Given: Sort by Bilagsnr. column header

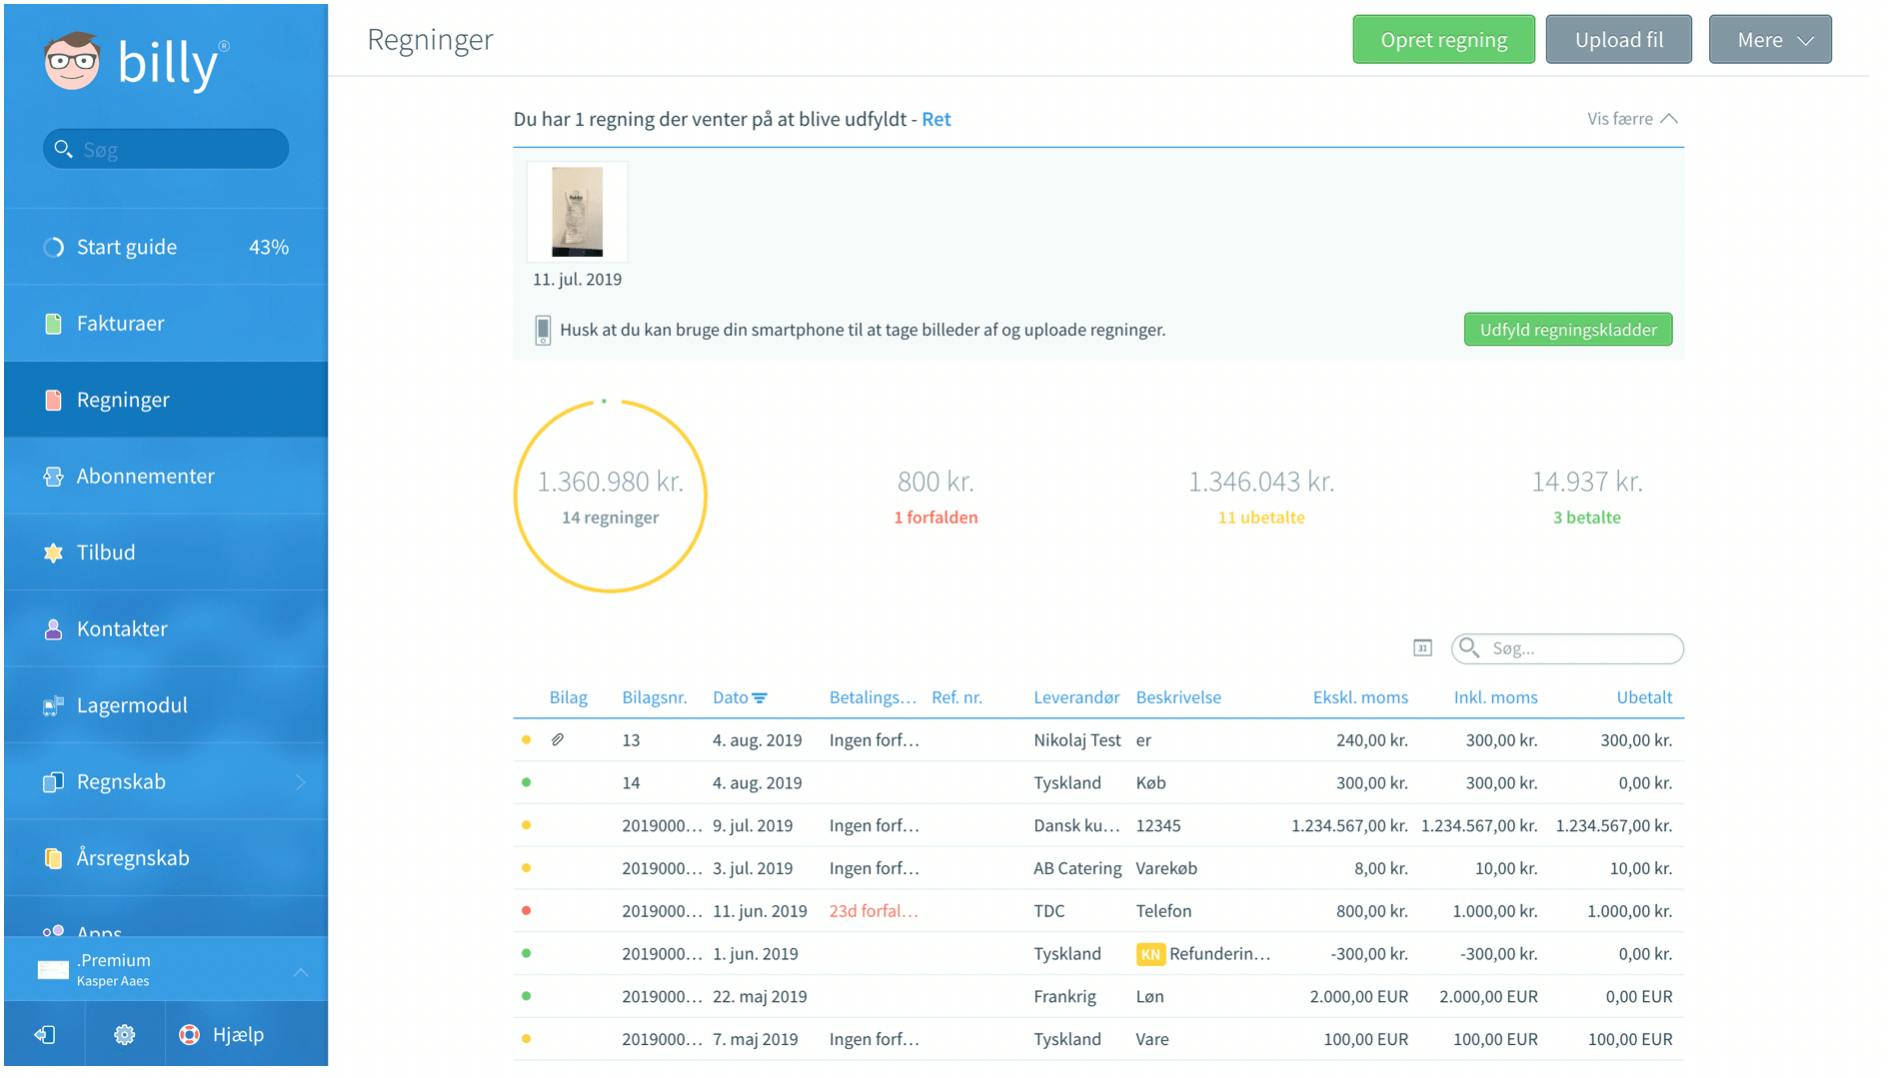Looking at the screenshot, I should [654, 698].
